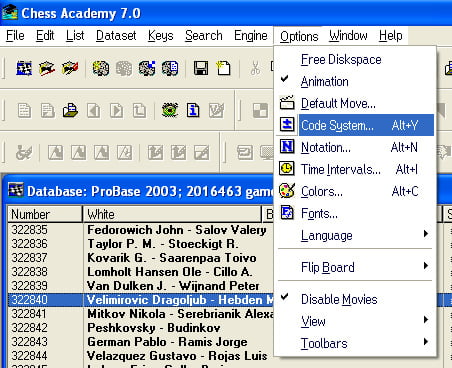Viewport: 452px width, 368px height.
Task: Select row Lomholt Hansen Ole - Cillo A.
Action: pos(140,272)
